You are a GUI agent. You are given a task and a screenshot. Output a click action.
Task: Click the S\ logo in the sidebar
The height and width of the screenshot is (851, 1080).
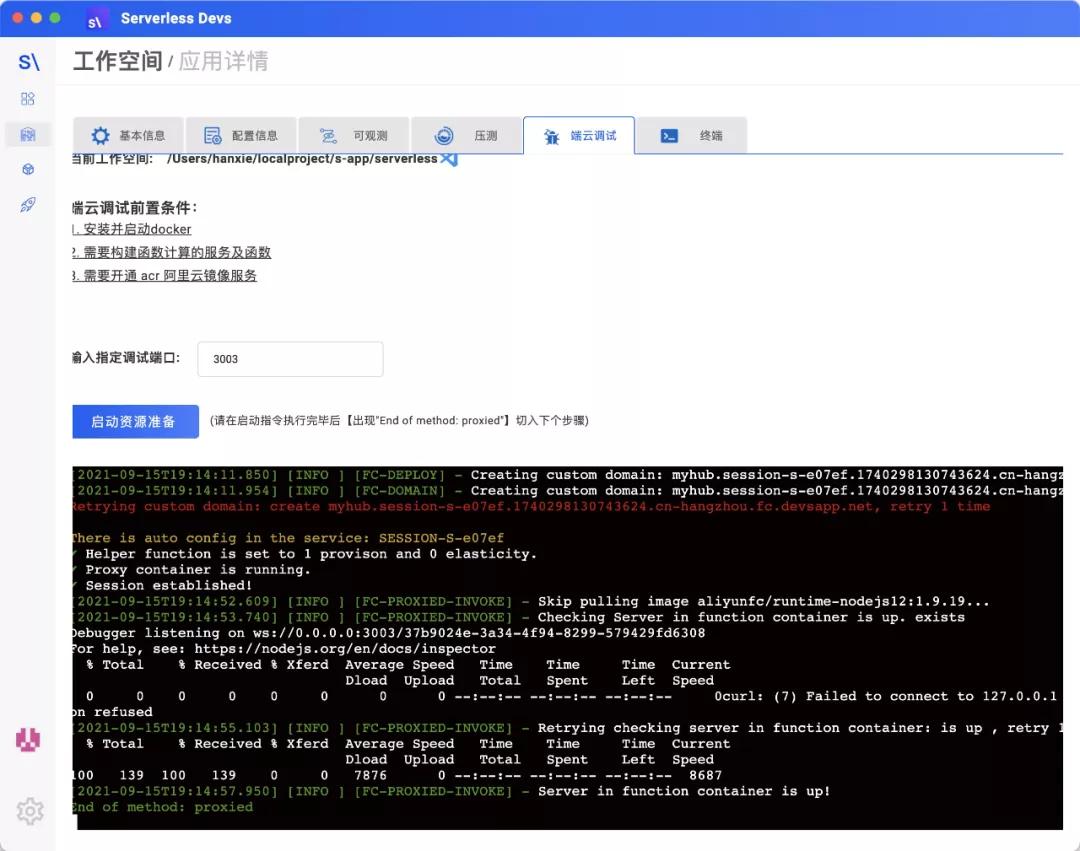tap(28, 62)
